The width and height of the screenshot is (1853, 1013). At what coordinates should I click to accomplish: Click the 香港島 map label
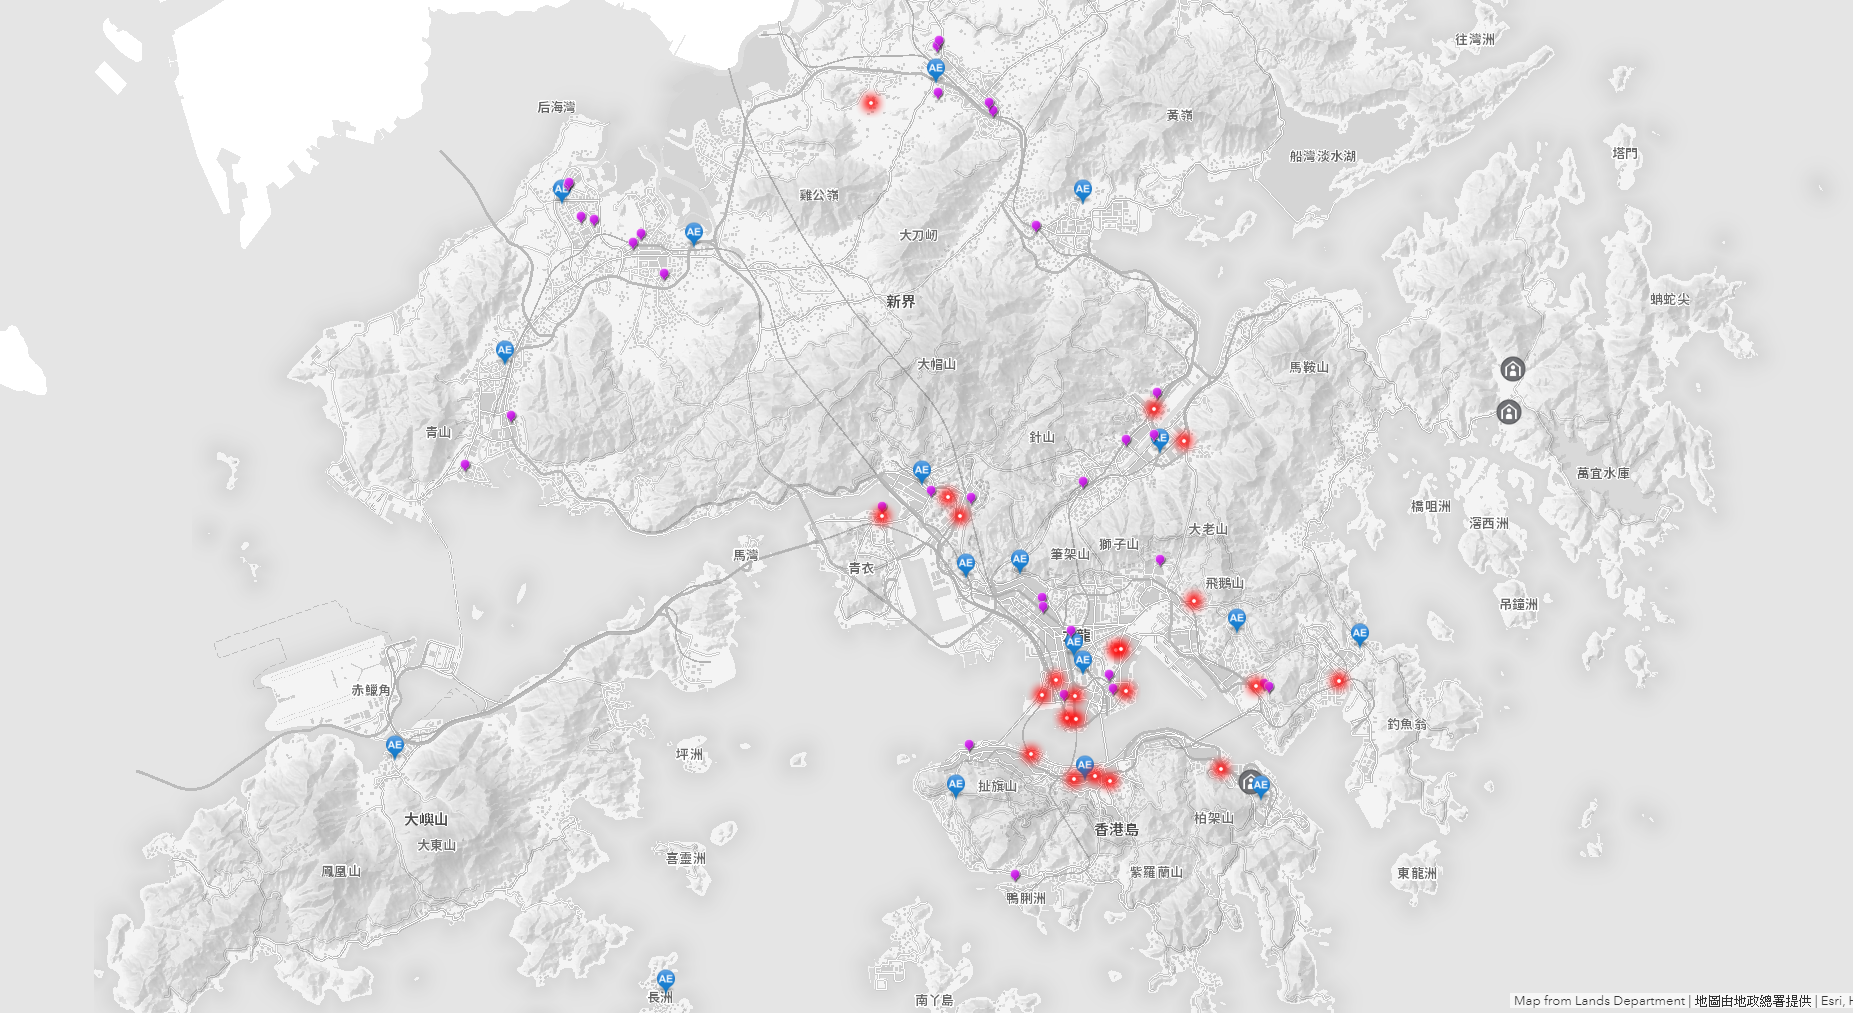pos(1116,829)
